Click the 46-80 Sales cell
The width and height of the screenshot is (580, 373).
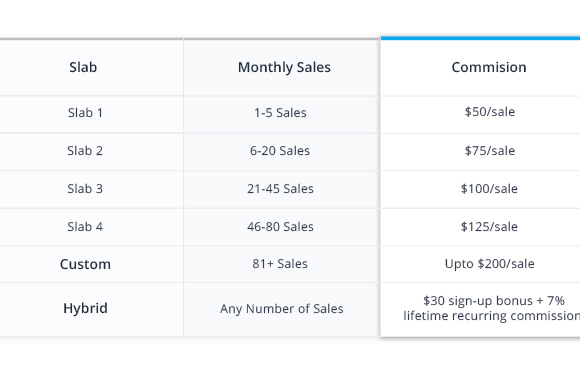point(280,226)
